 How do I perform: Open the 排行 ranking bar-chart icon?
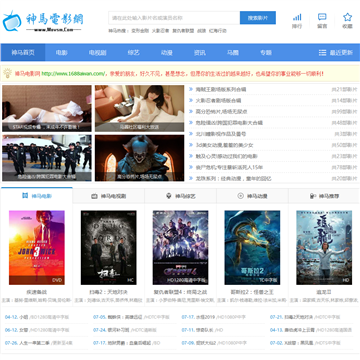[x=297, y=17]
